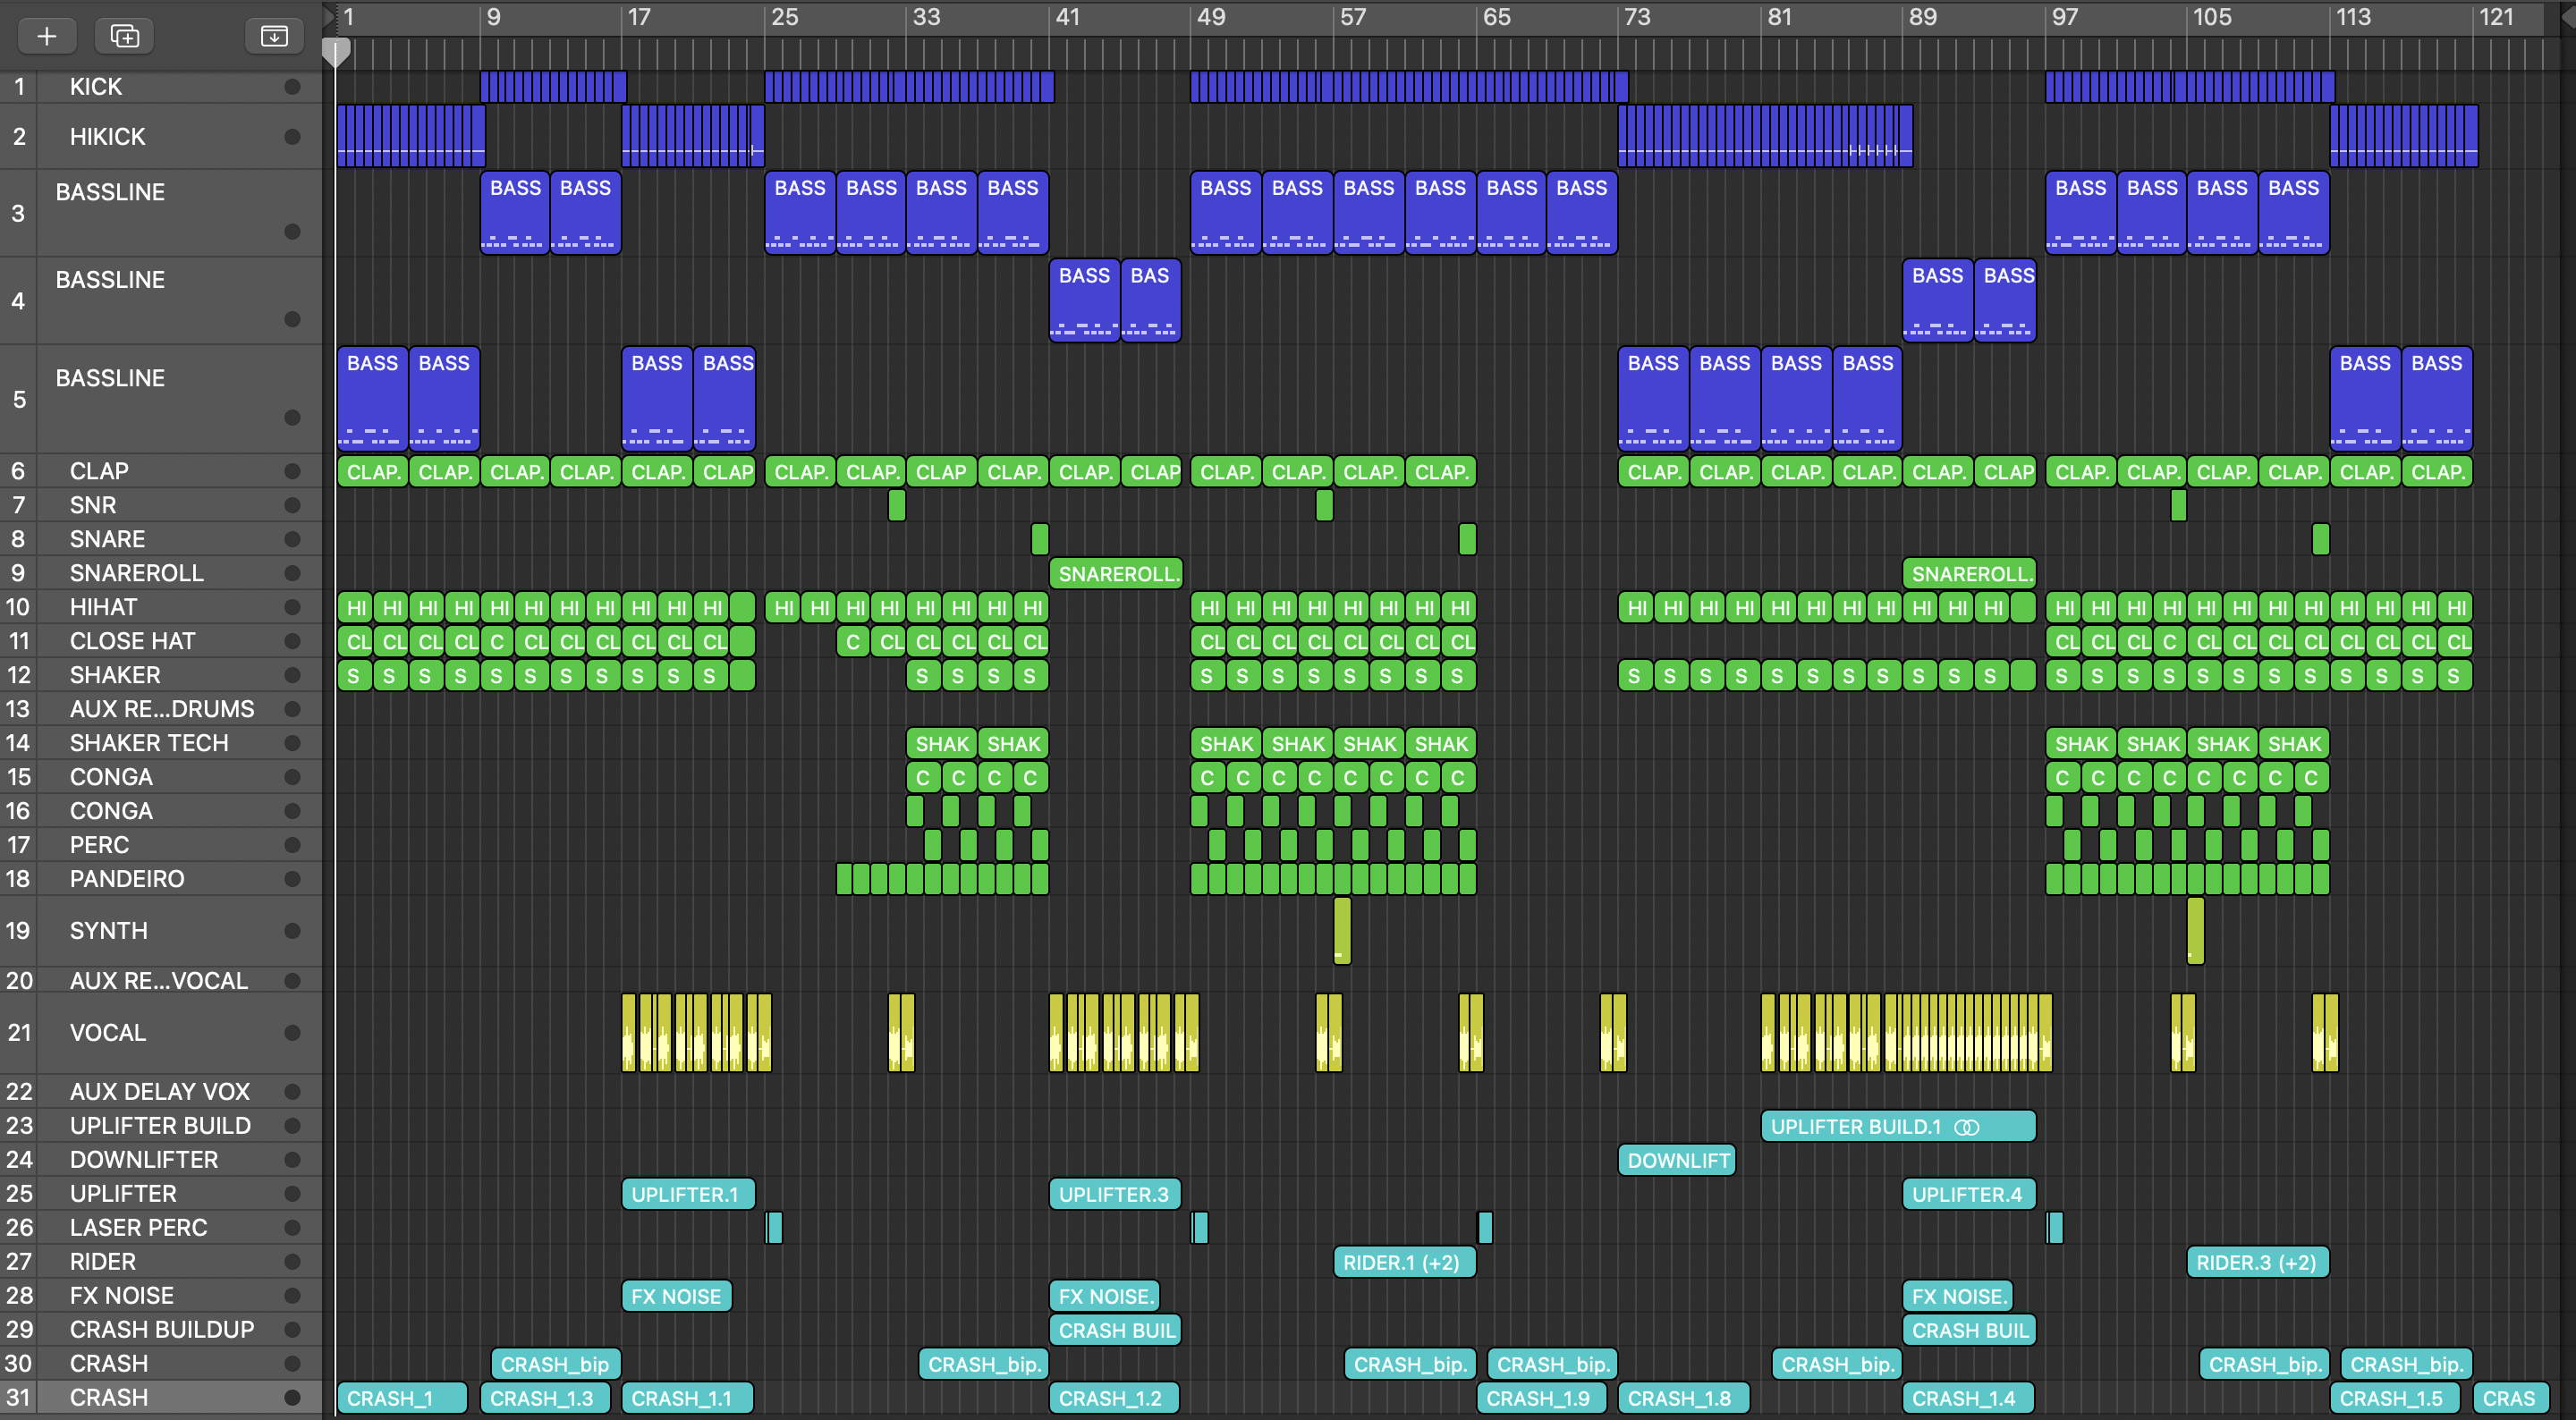Select the SYNTH region near bar 57

click(1342, 931)
